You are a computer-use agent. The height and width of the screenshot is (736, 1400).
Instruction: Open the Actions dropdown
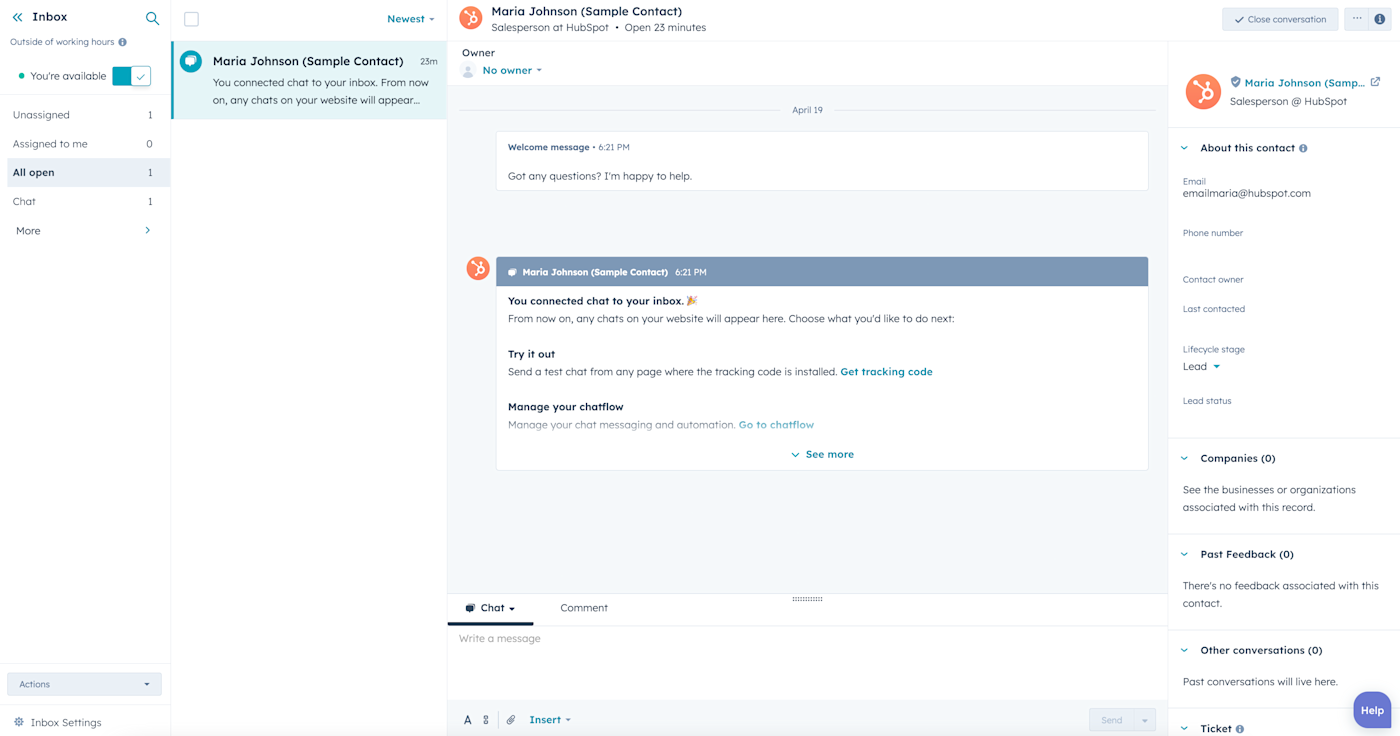[84, 684]
